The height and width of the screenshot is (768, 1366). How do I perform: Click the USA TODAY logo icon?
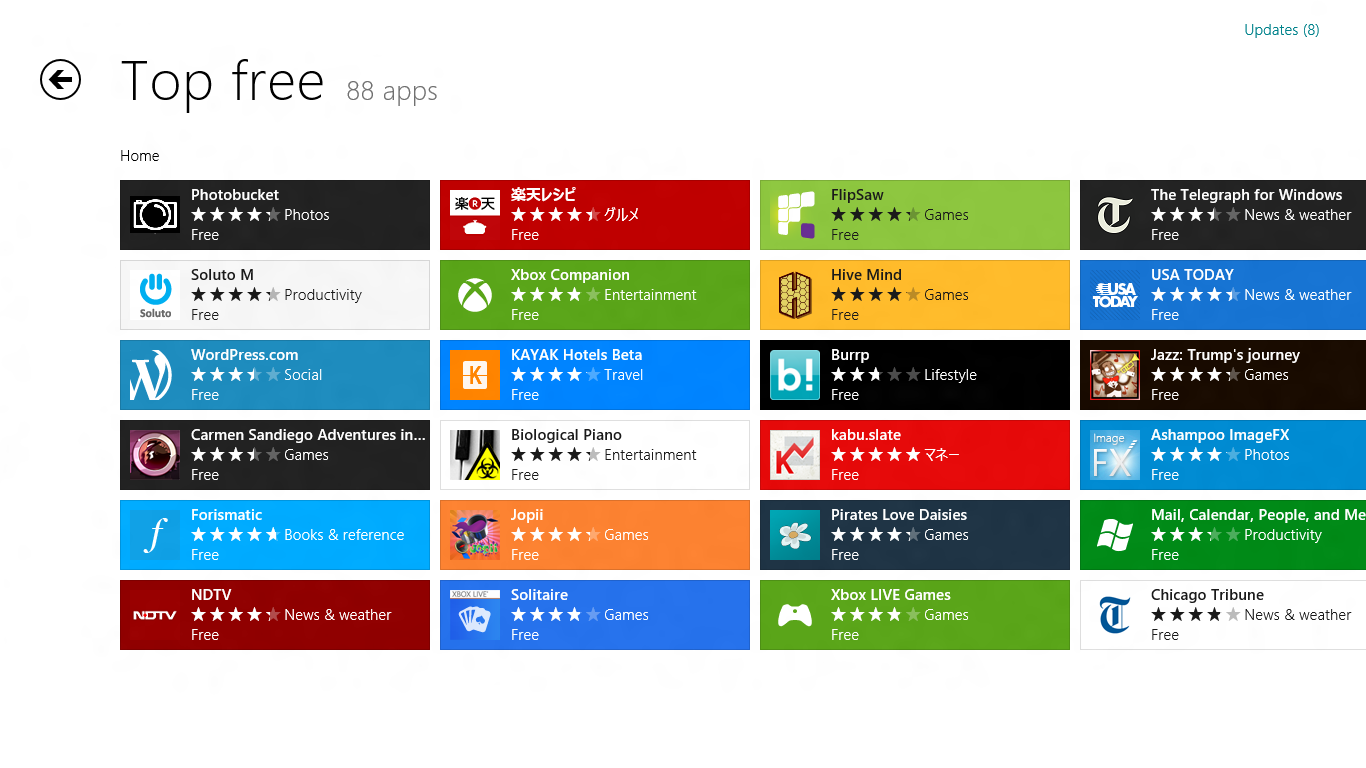(x=1115, y=295)
